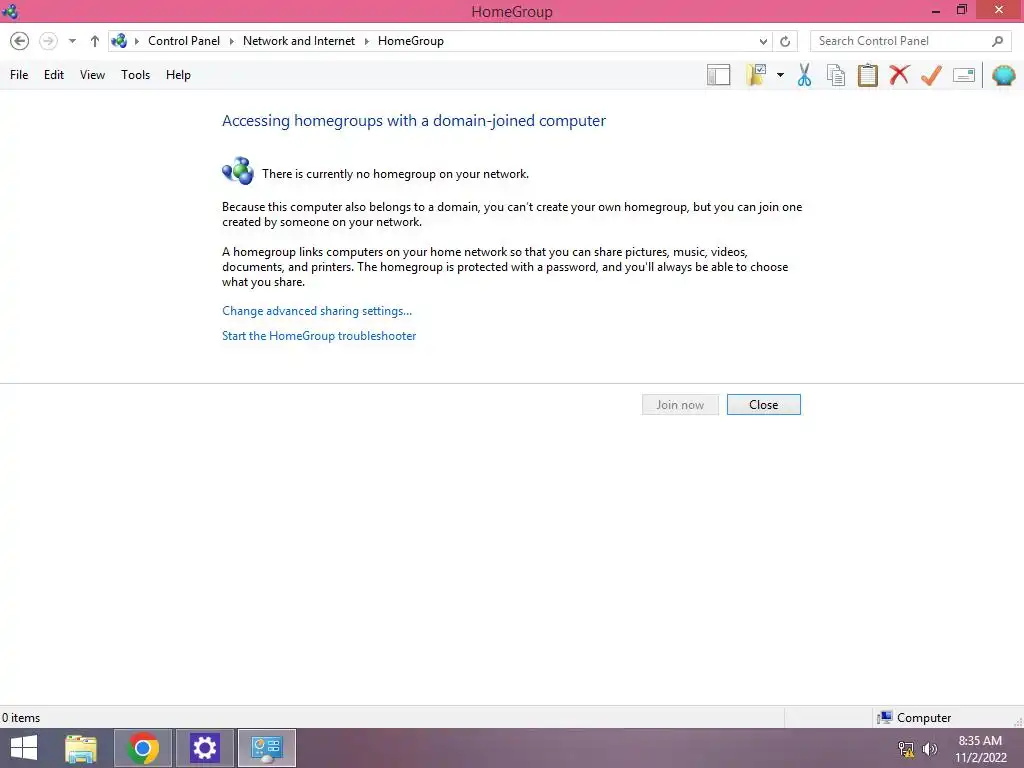The height and width of the screenshot is (768, 1024).
Task: Minimize the HomeGroup window
Action: [936, 11]
